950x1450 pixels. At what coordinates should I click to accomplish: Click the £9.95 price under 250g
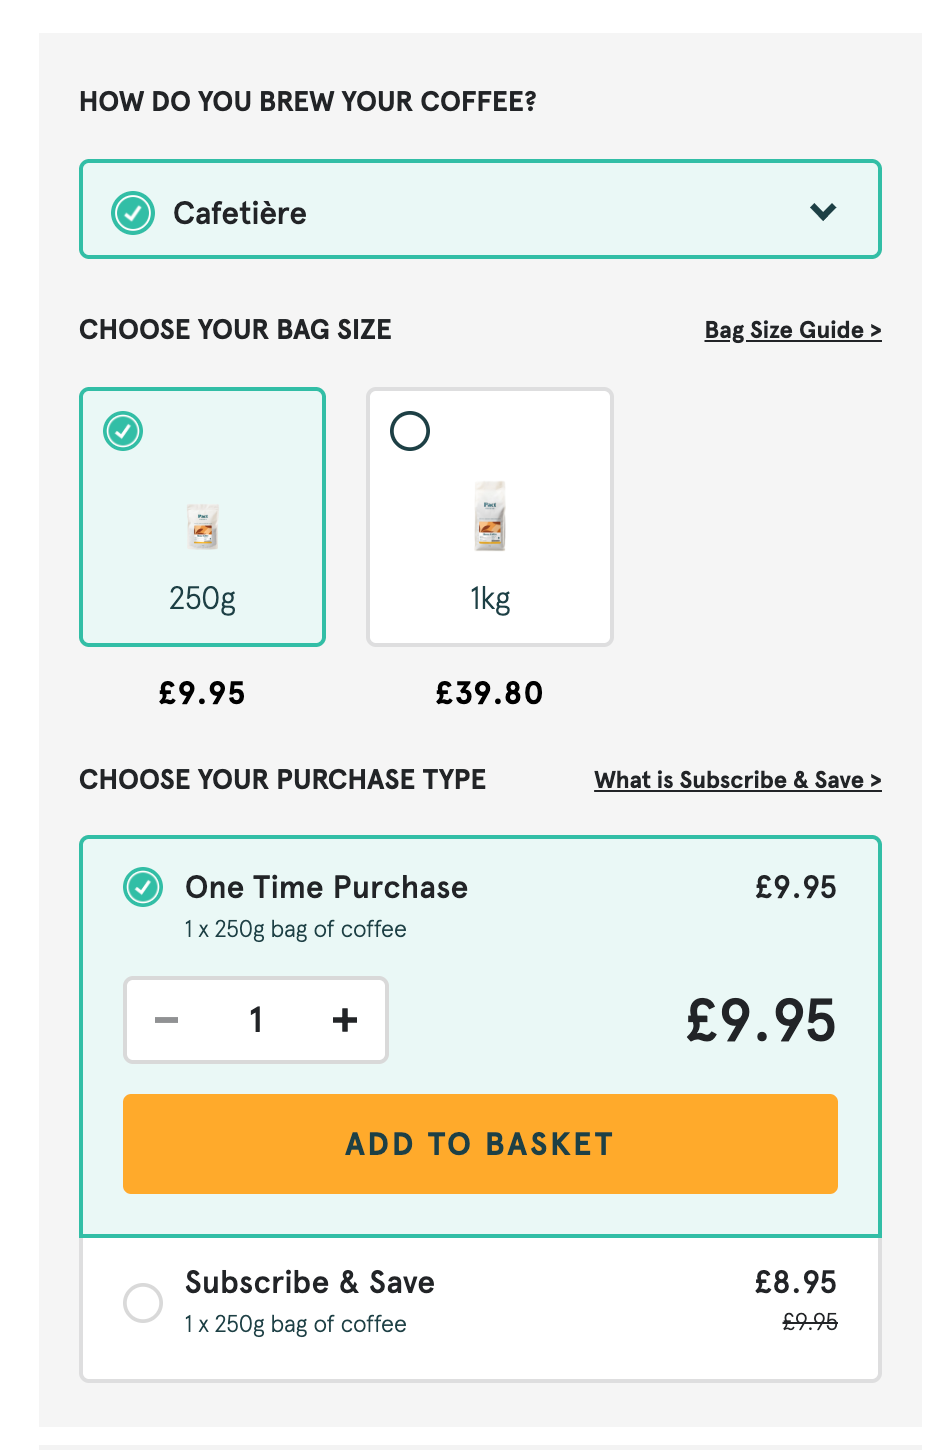pos(202,692)
